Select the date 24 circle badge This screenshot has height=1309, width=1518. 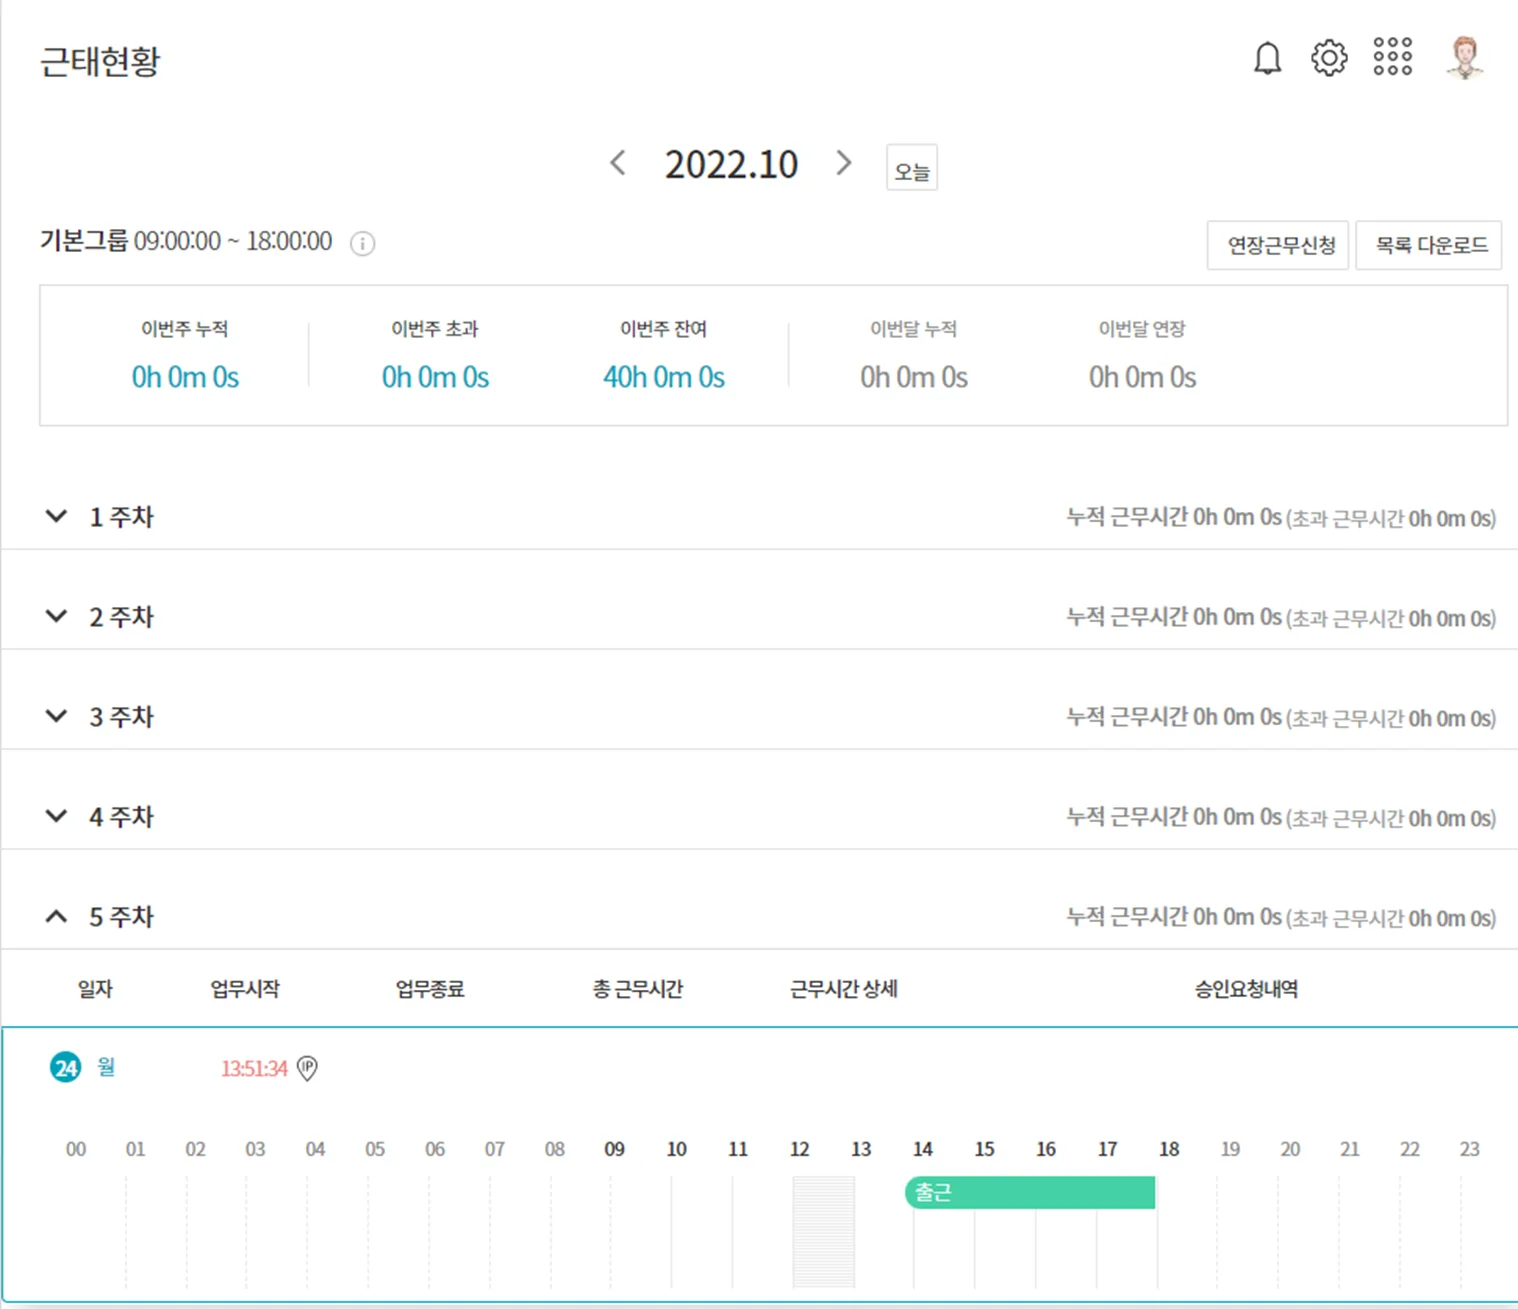point(66,1068)
